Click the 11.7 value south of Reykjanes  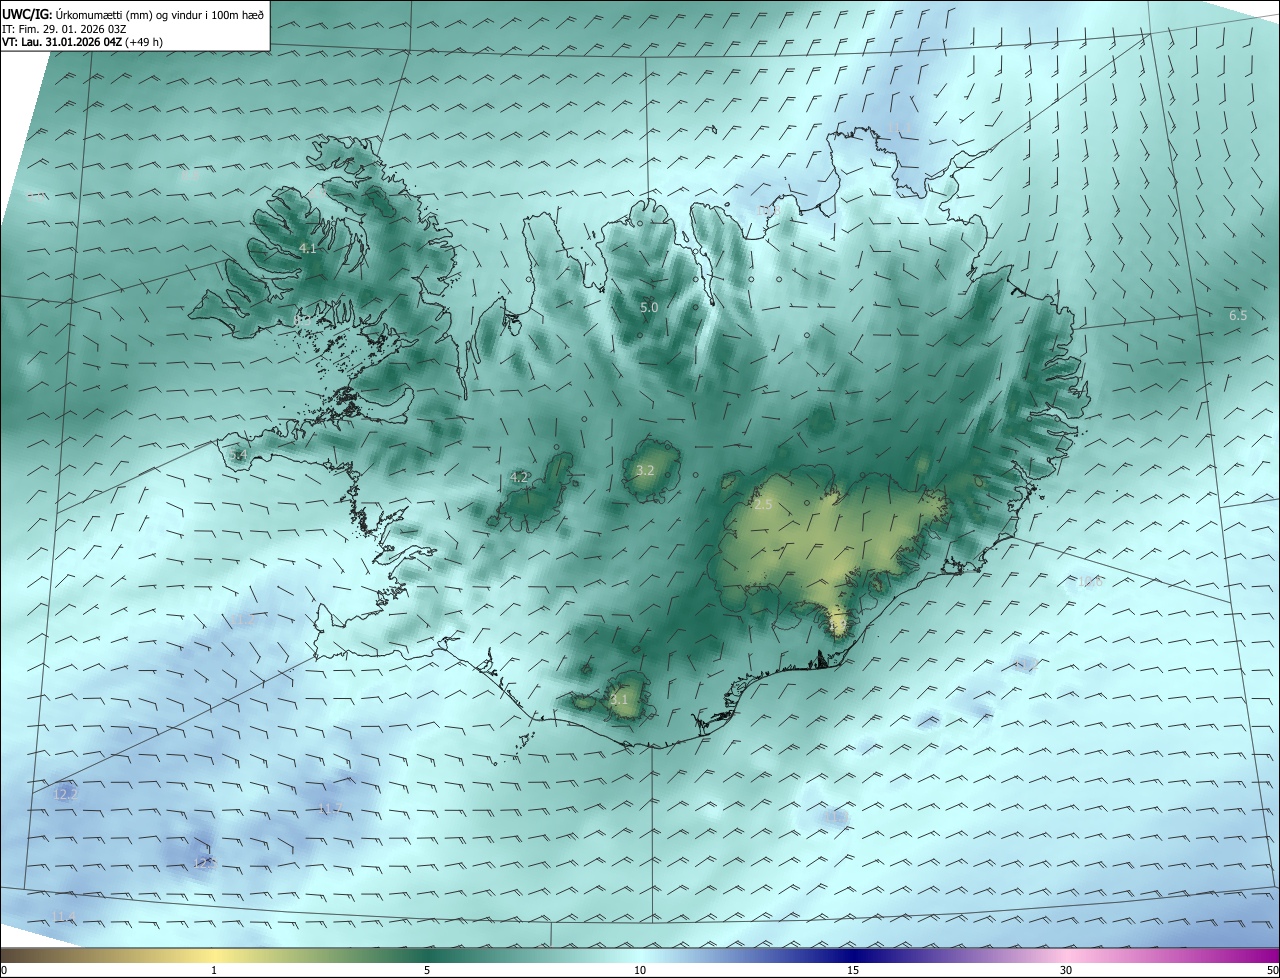tap(330, 808)
